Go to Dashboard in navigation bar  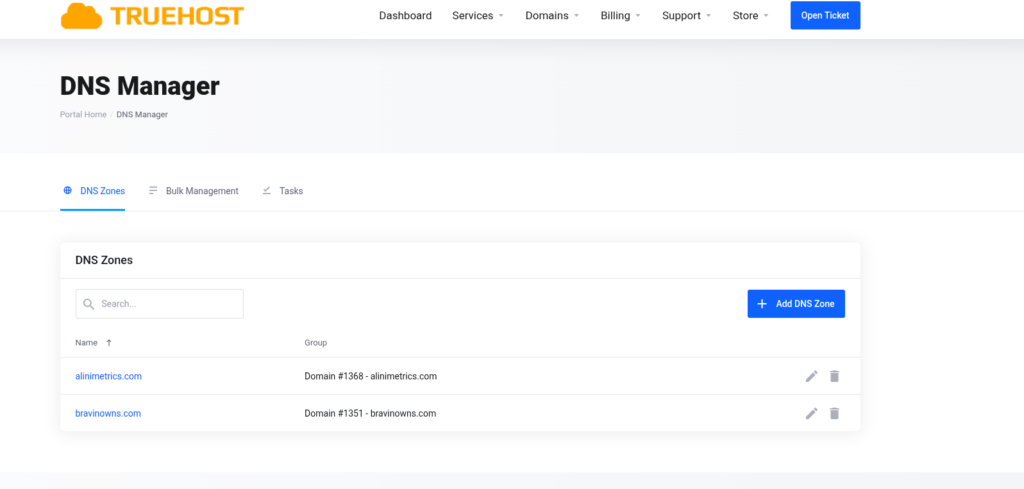pos(405,16)
